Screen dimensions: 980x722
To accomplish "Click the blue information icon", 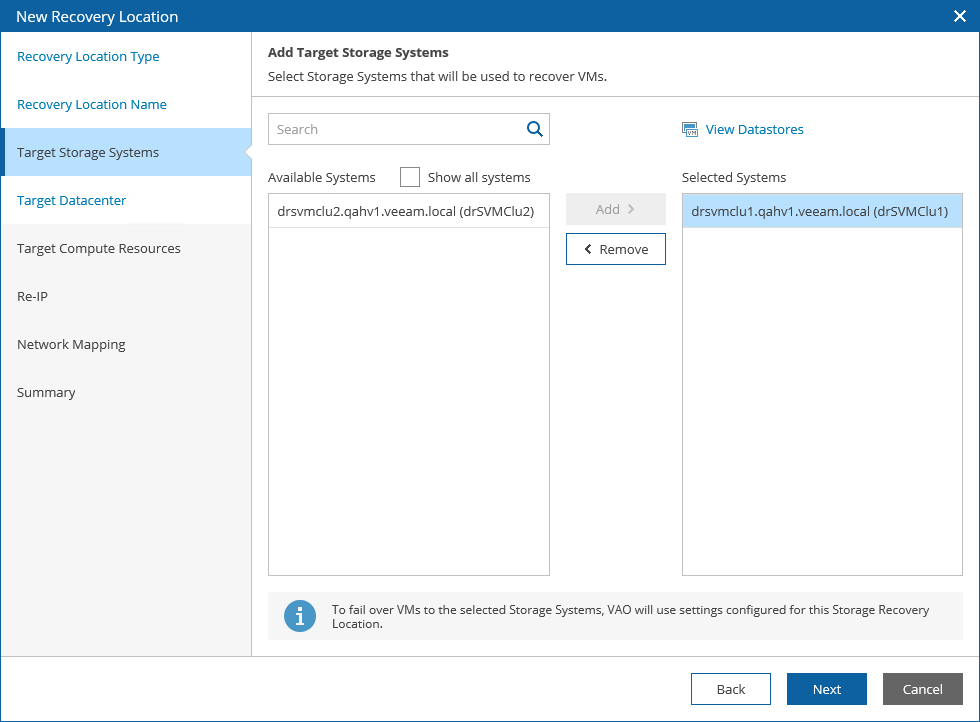I will [300, 616].
